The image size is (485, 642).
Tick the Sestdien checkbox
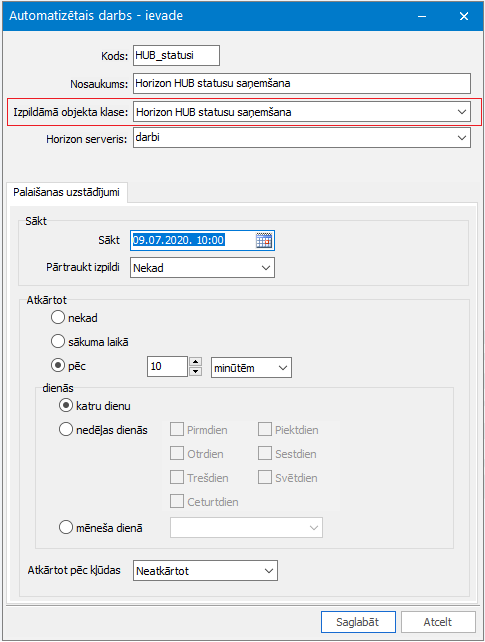[x=265, y=454]
